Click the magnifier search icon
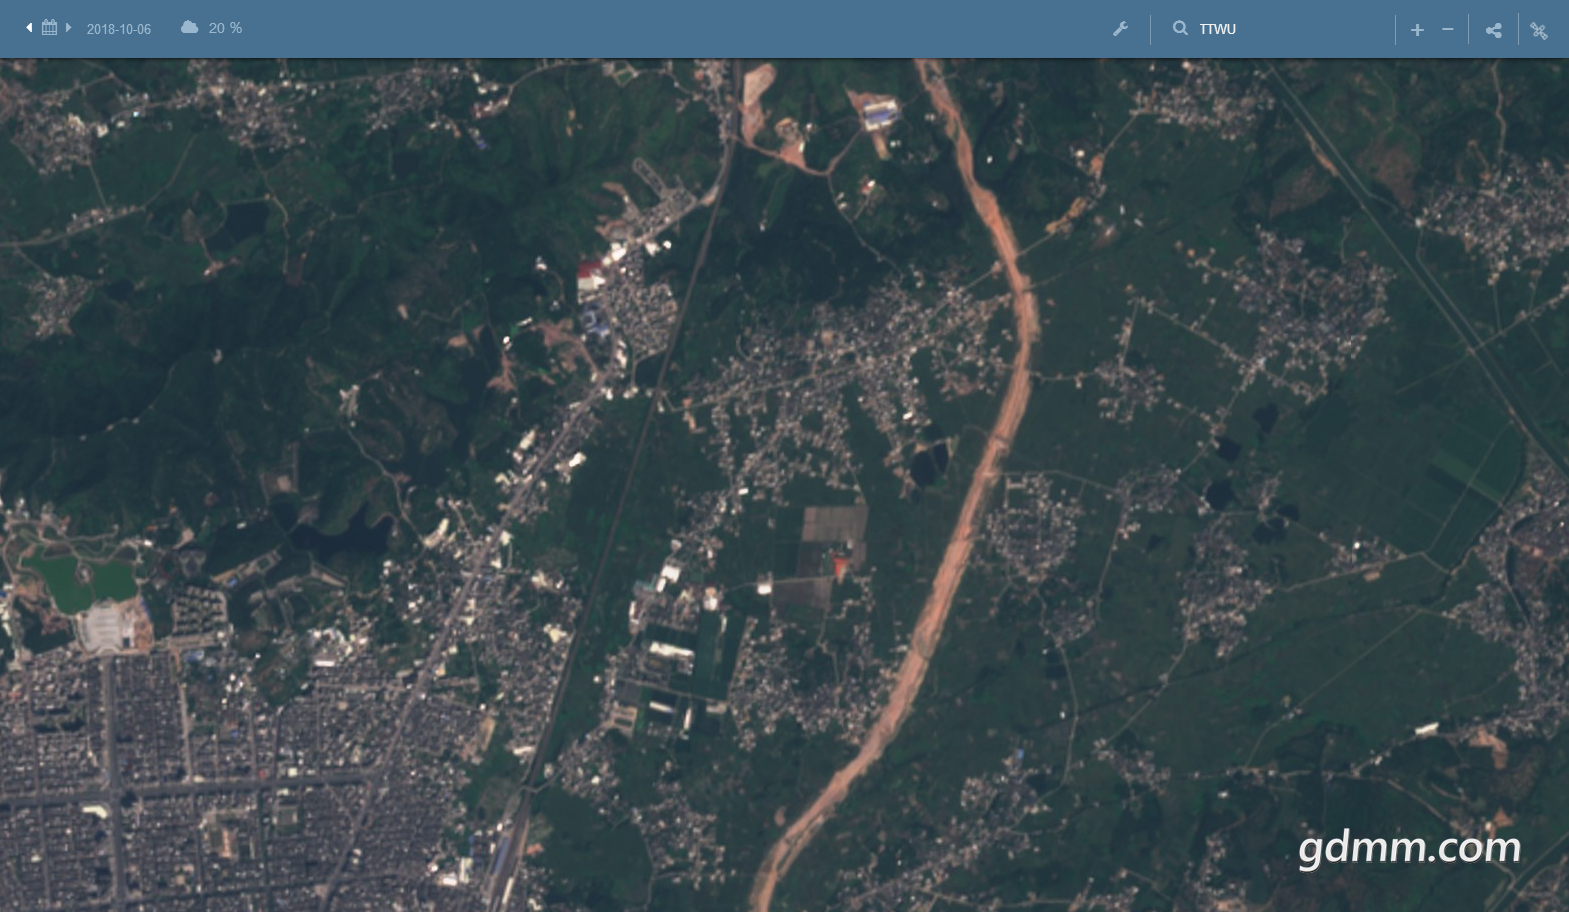1569x912 pixels. click(1180, 28)
